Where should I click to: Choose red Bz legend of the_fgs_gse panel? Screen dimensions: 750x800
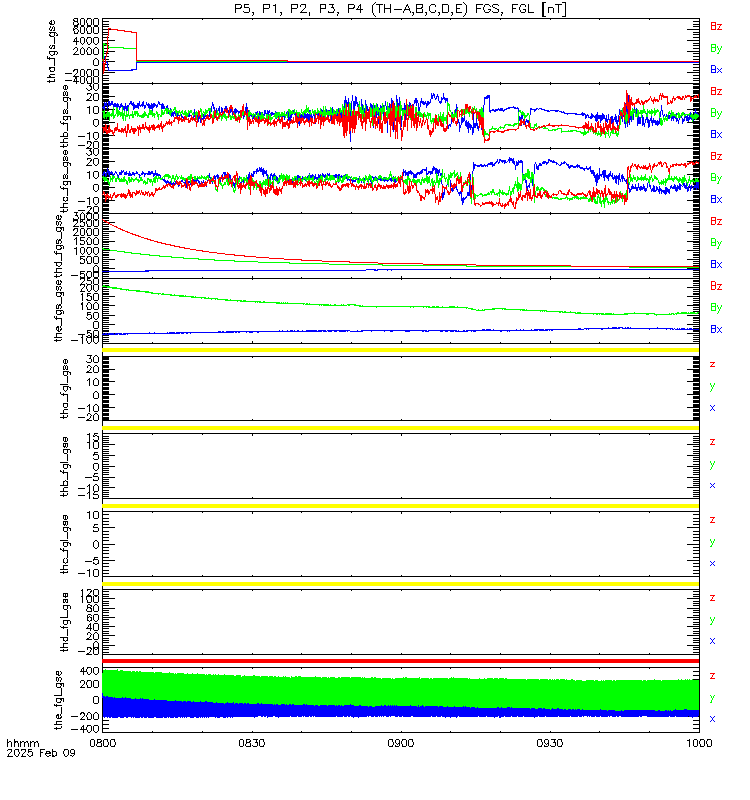[x=716, y=286]
